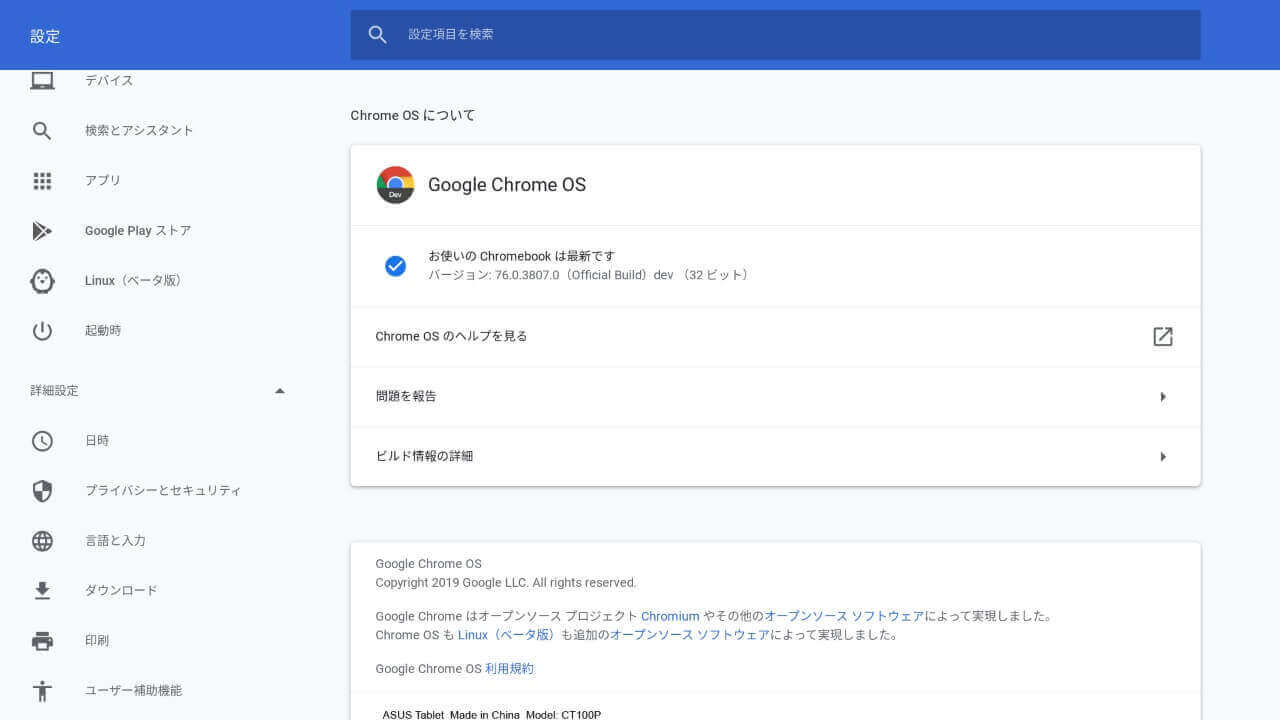Screen dimensions: 1280x720
Task: Click the power icon for 起動時
Action: (42, 331)
